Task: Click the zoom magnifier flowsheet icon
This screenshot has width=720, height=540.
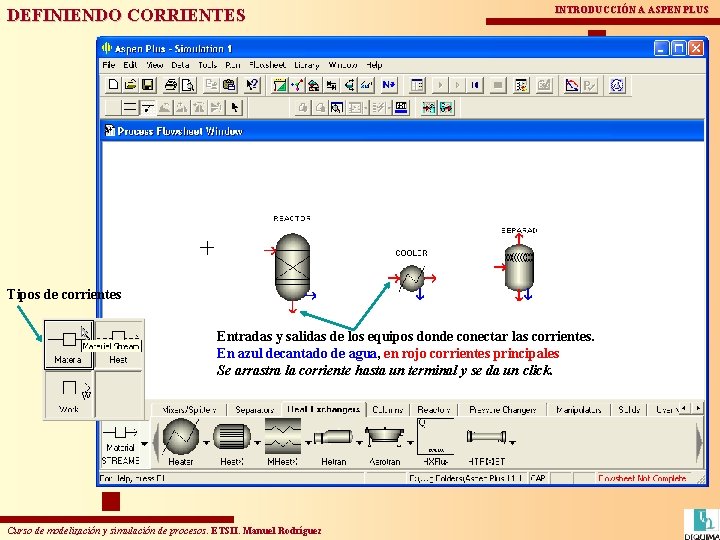Action: click(x=338, y=108)
